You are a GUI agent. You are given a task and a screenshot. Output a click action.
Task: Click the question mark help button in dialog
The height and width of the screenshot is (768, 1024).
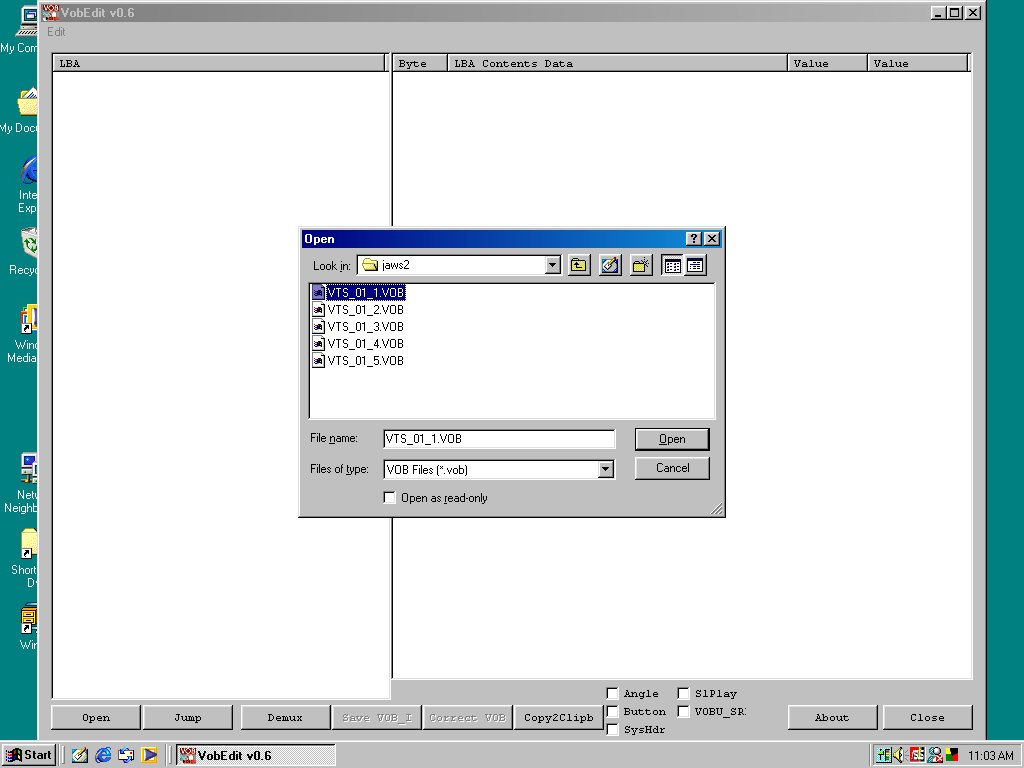click(x=694, y=239)
